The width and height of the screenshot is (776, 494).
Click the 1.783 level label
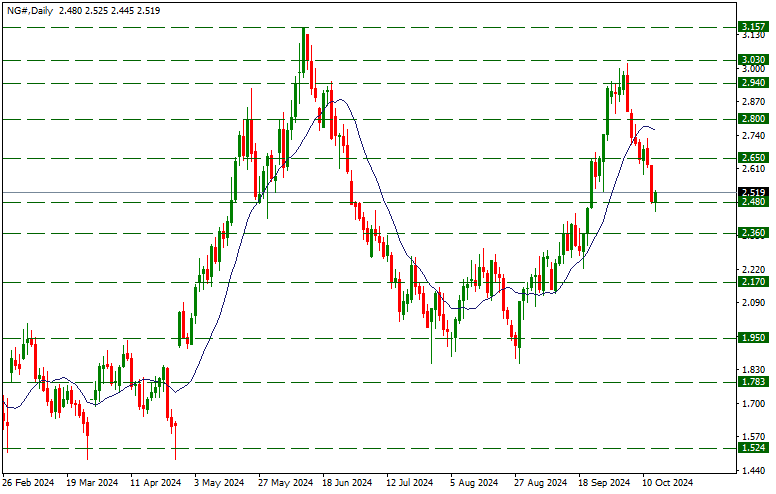(753, 381)
